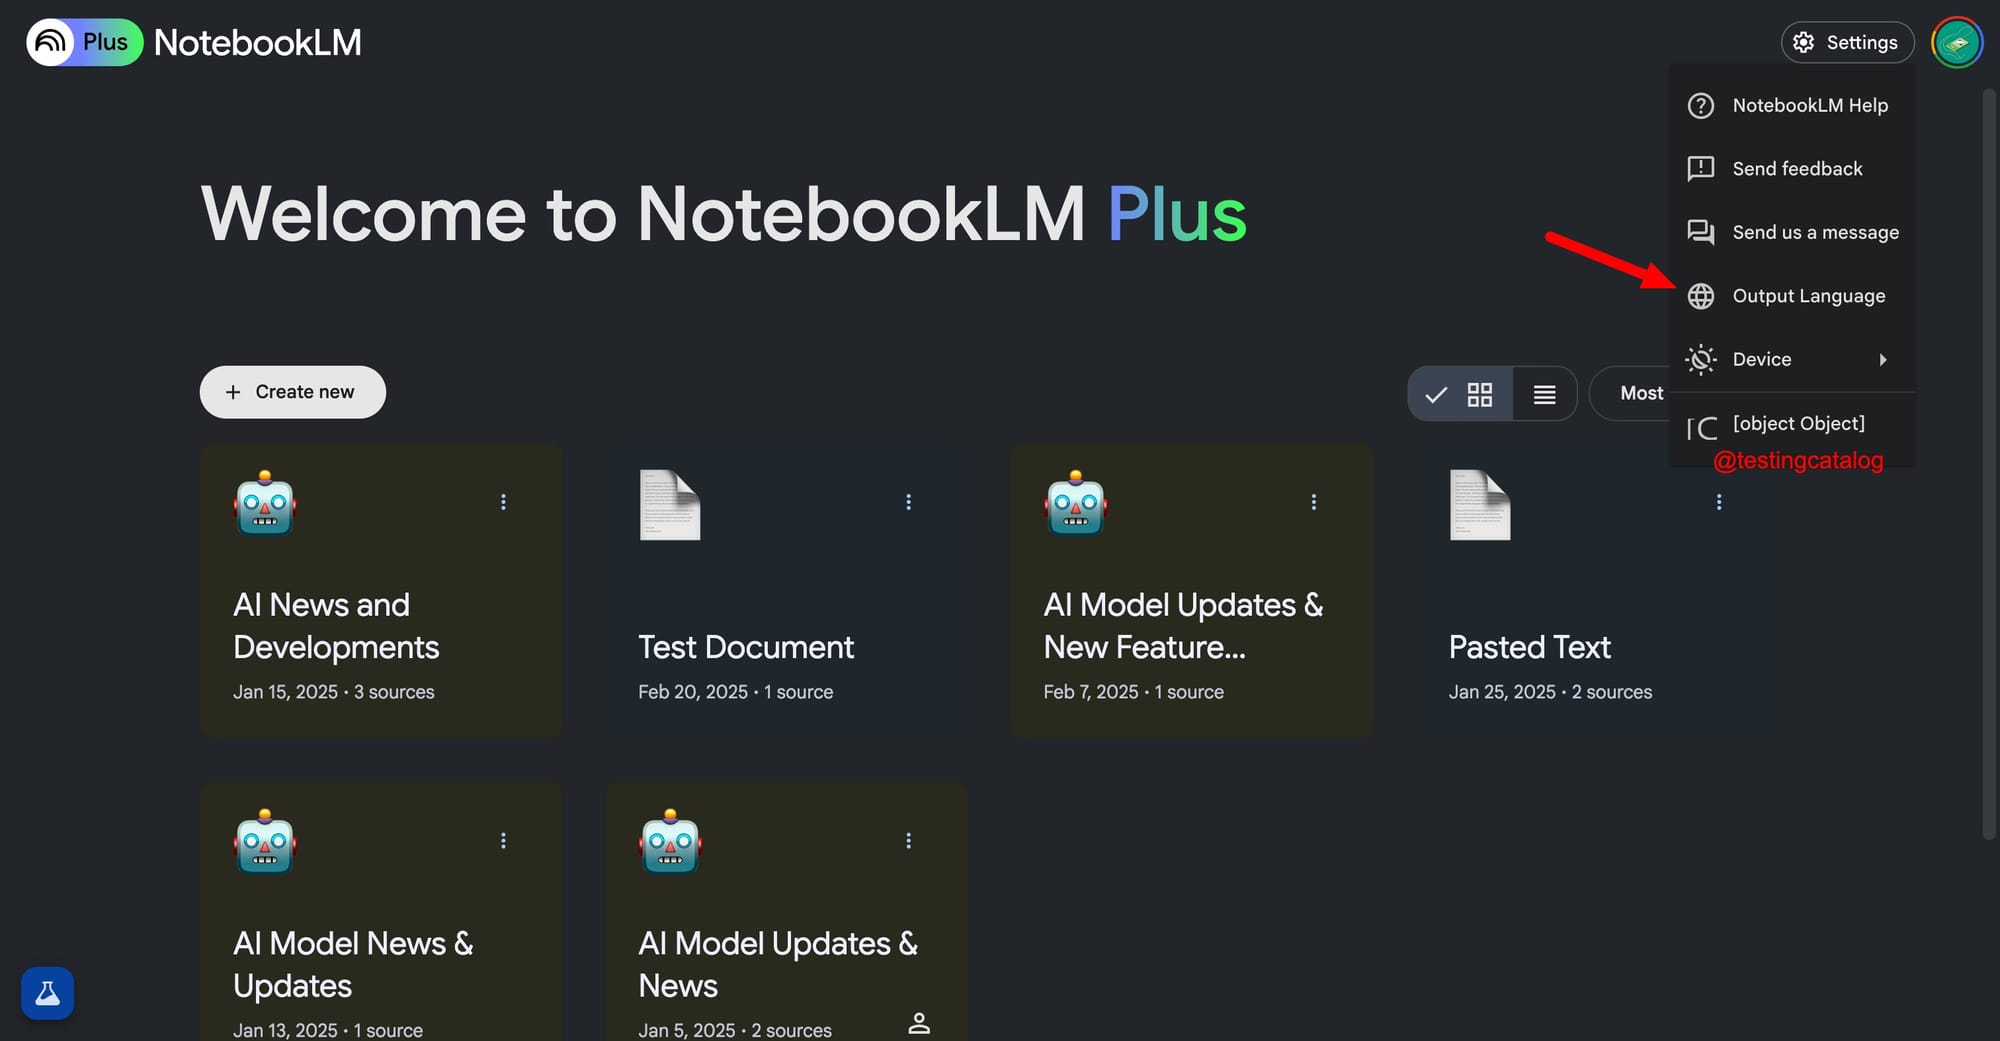Image resolution: width=2000 pixels, height=1041 pixels.
Task: Open options for AI Model News & Updates
Action: point(503,841)
